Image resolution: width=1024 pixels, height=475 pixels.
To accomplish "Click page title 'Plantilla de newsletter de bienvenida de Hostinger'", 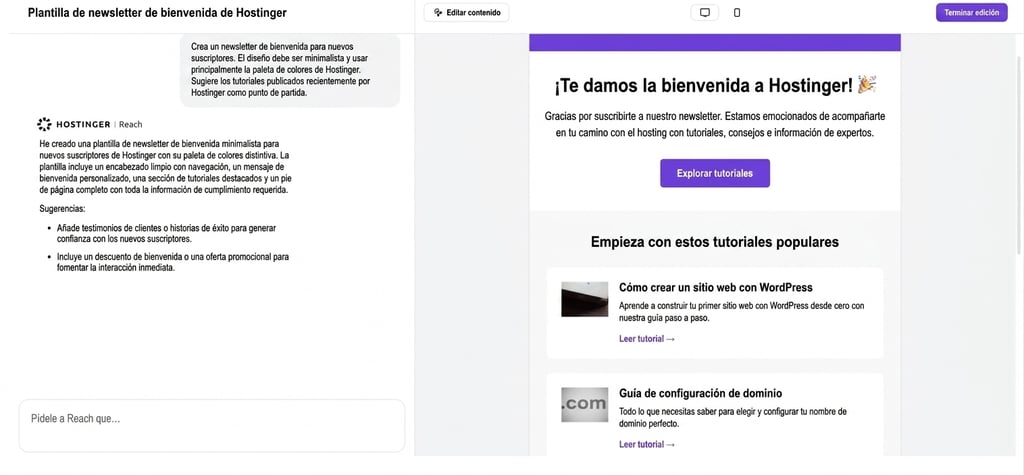I will 157,12.
